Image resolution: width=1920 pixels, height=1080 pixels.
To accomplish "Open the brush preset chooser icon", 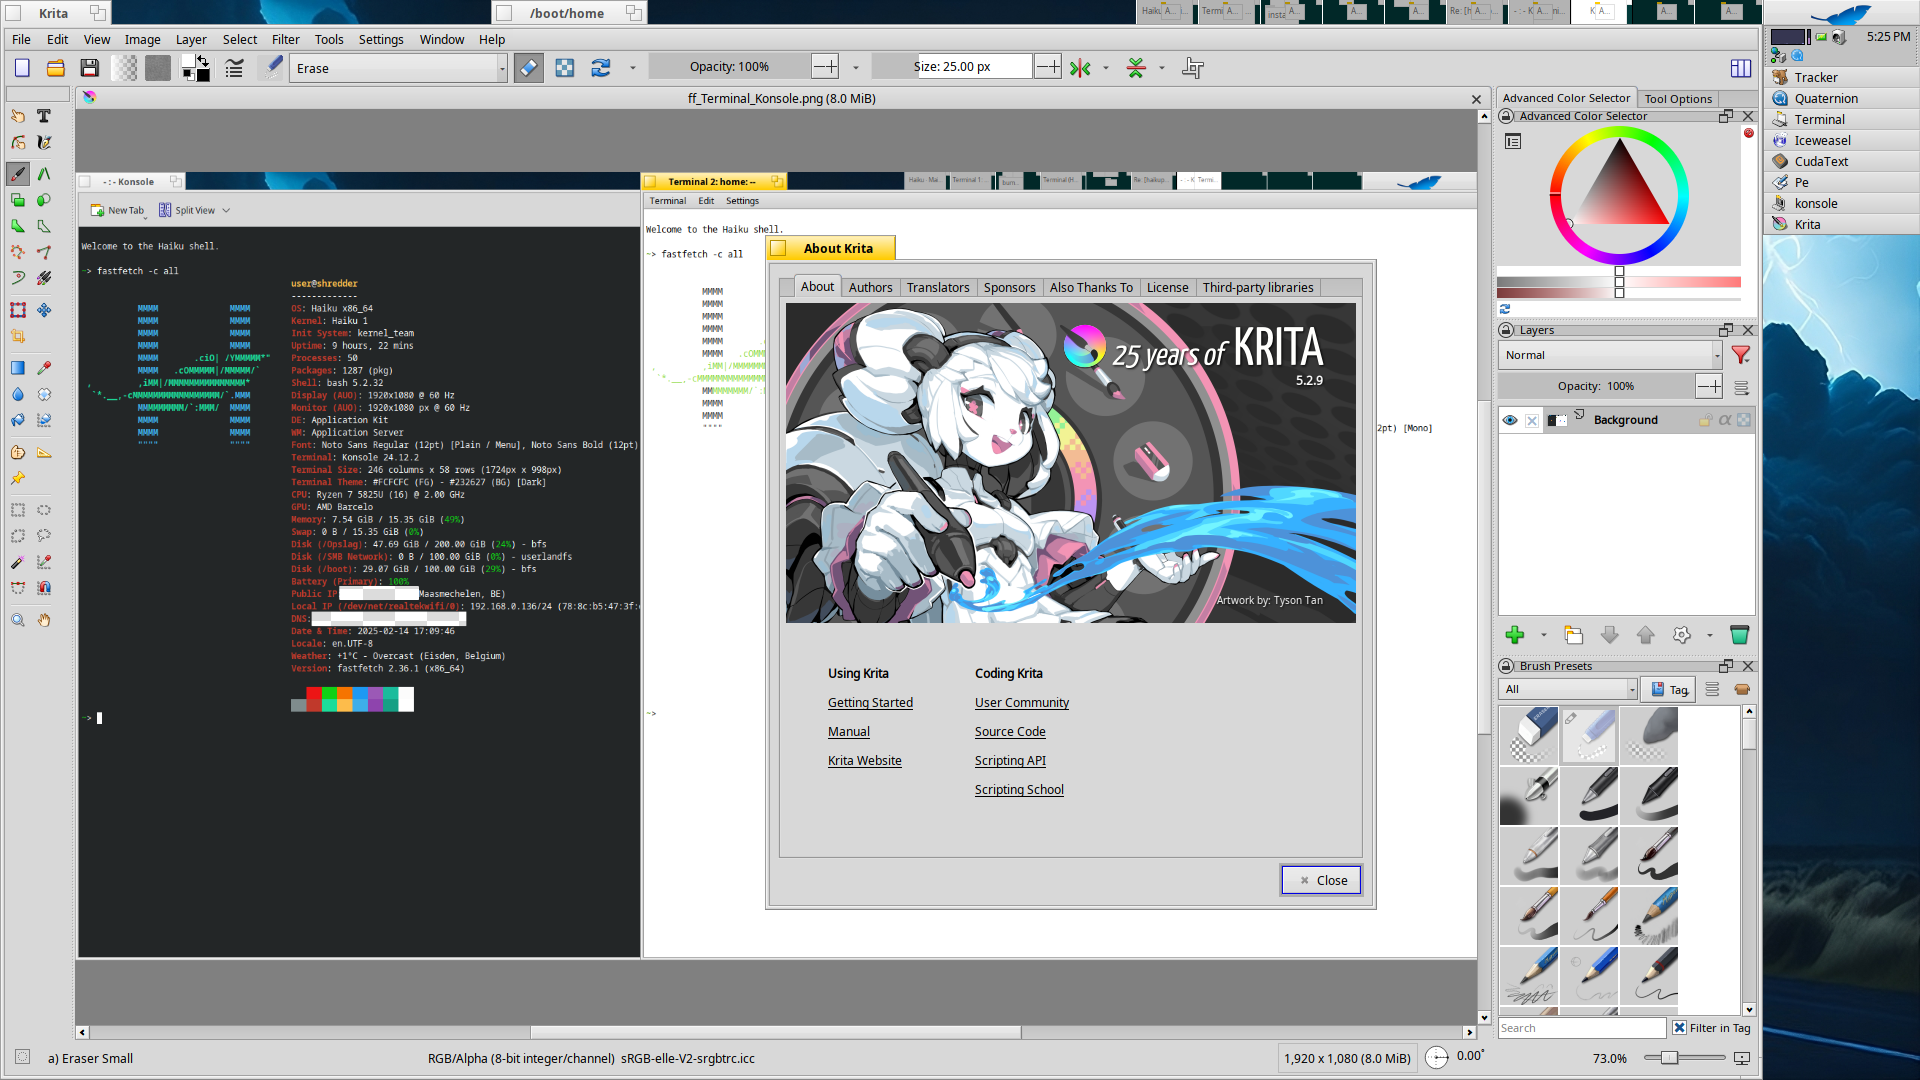I will coord(271,68).
